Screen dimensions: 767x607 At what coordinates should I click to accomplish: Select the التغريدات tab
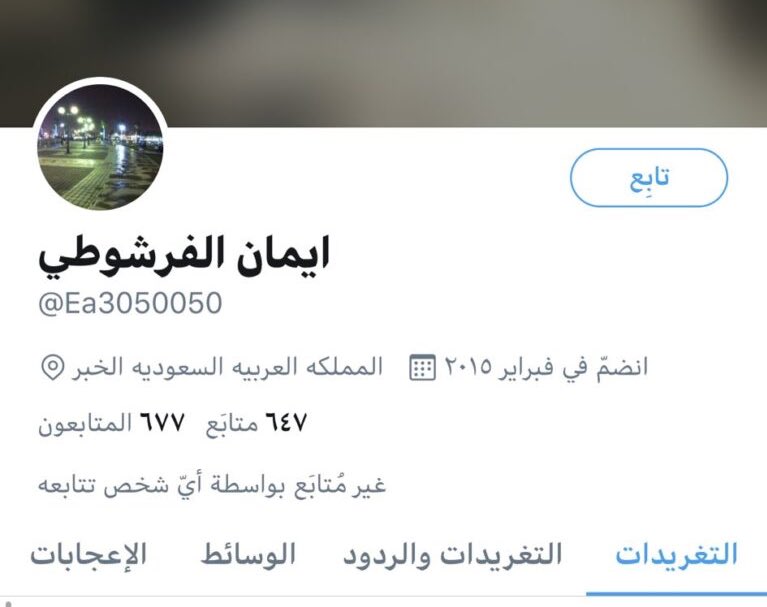(x=677, y=555)
